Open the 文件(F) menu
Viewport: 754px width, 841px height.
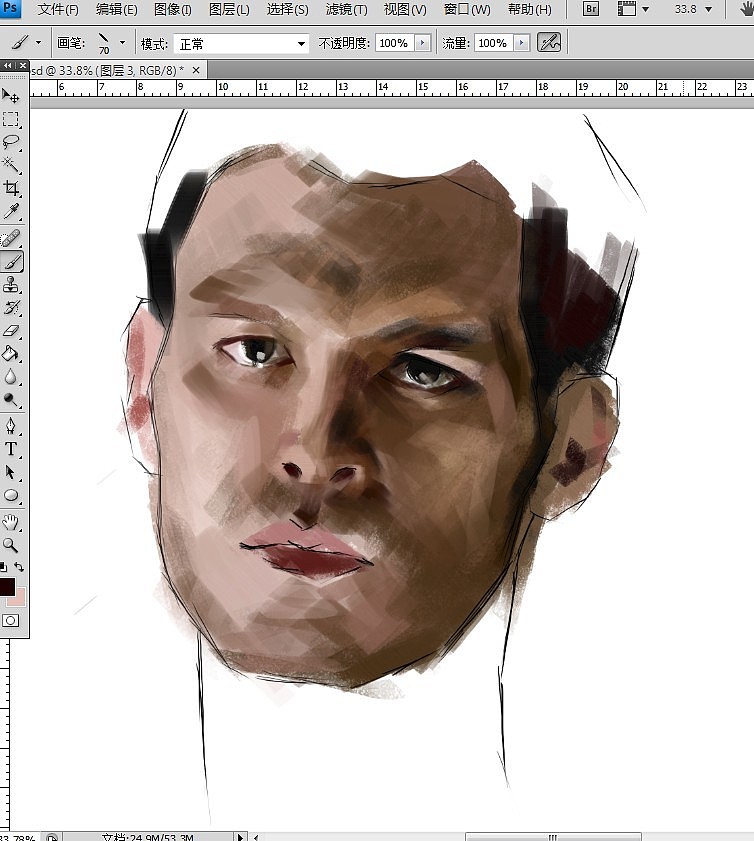pos(58,10)
